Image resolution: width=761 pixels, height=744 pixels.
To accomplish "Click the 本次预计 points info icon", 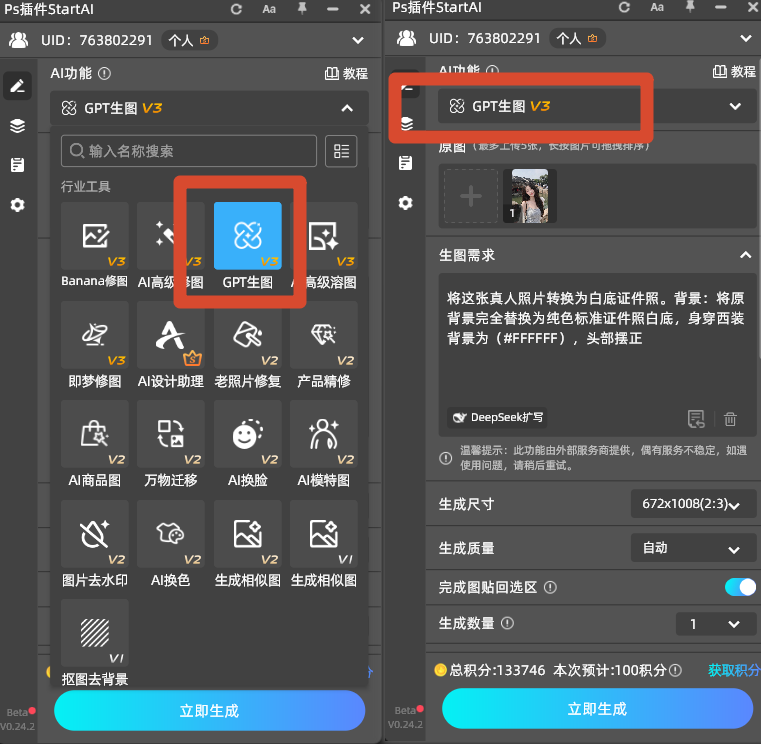I will (675, 670).
